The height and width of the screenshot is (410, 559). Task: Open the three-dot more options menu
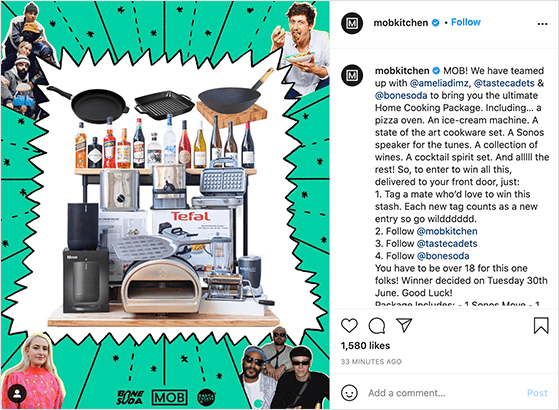click(x=542, y=24)
